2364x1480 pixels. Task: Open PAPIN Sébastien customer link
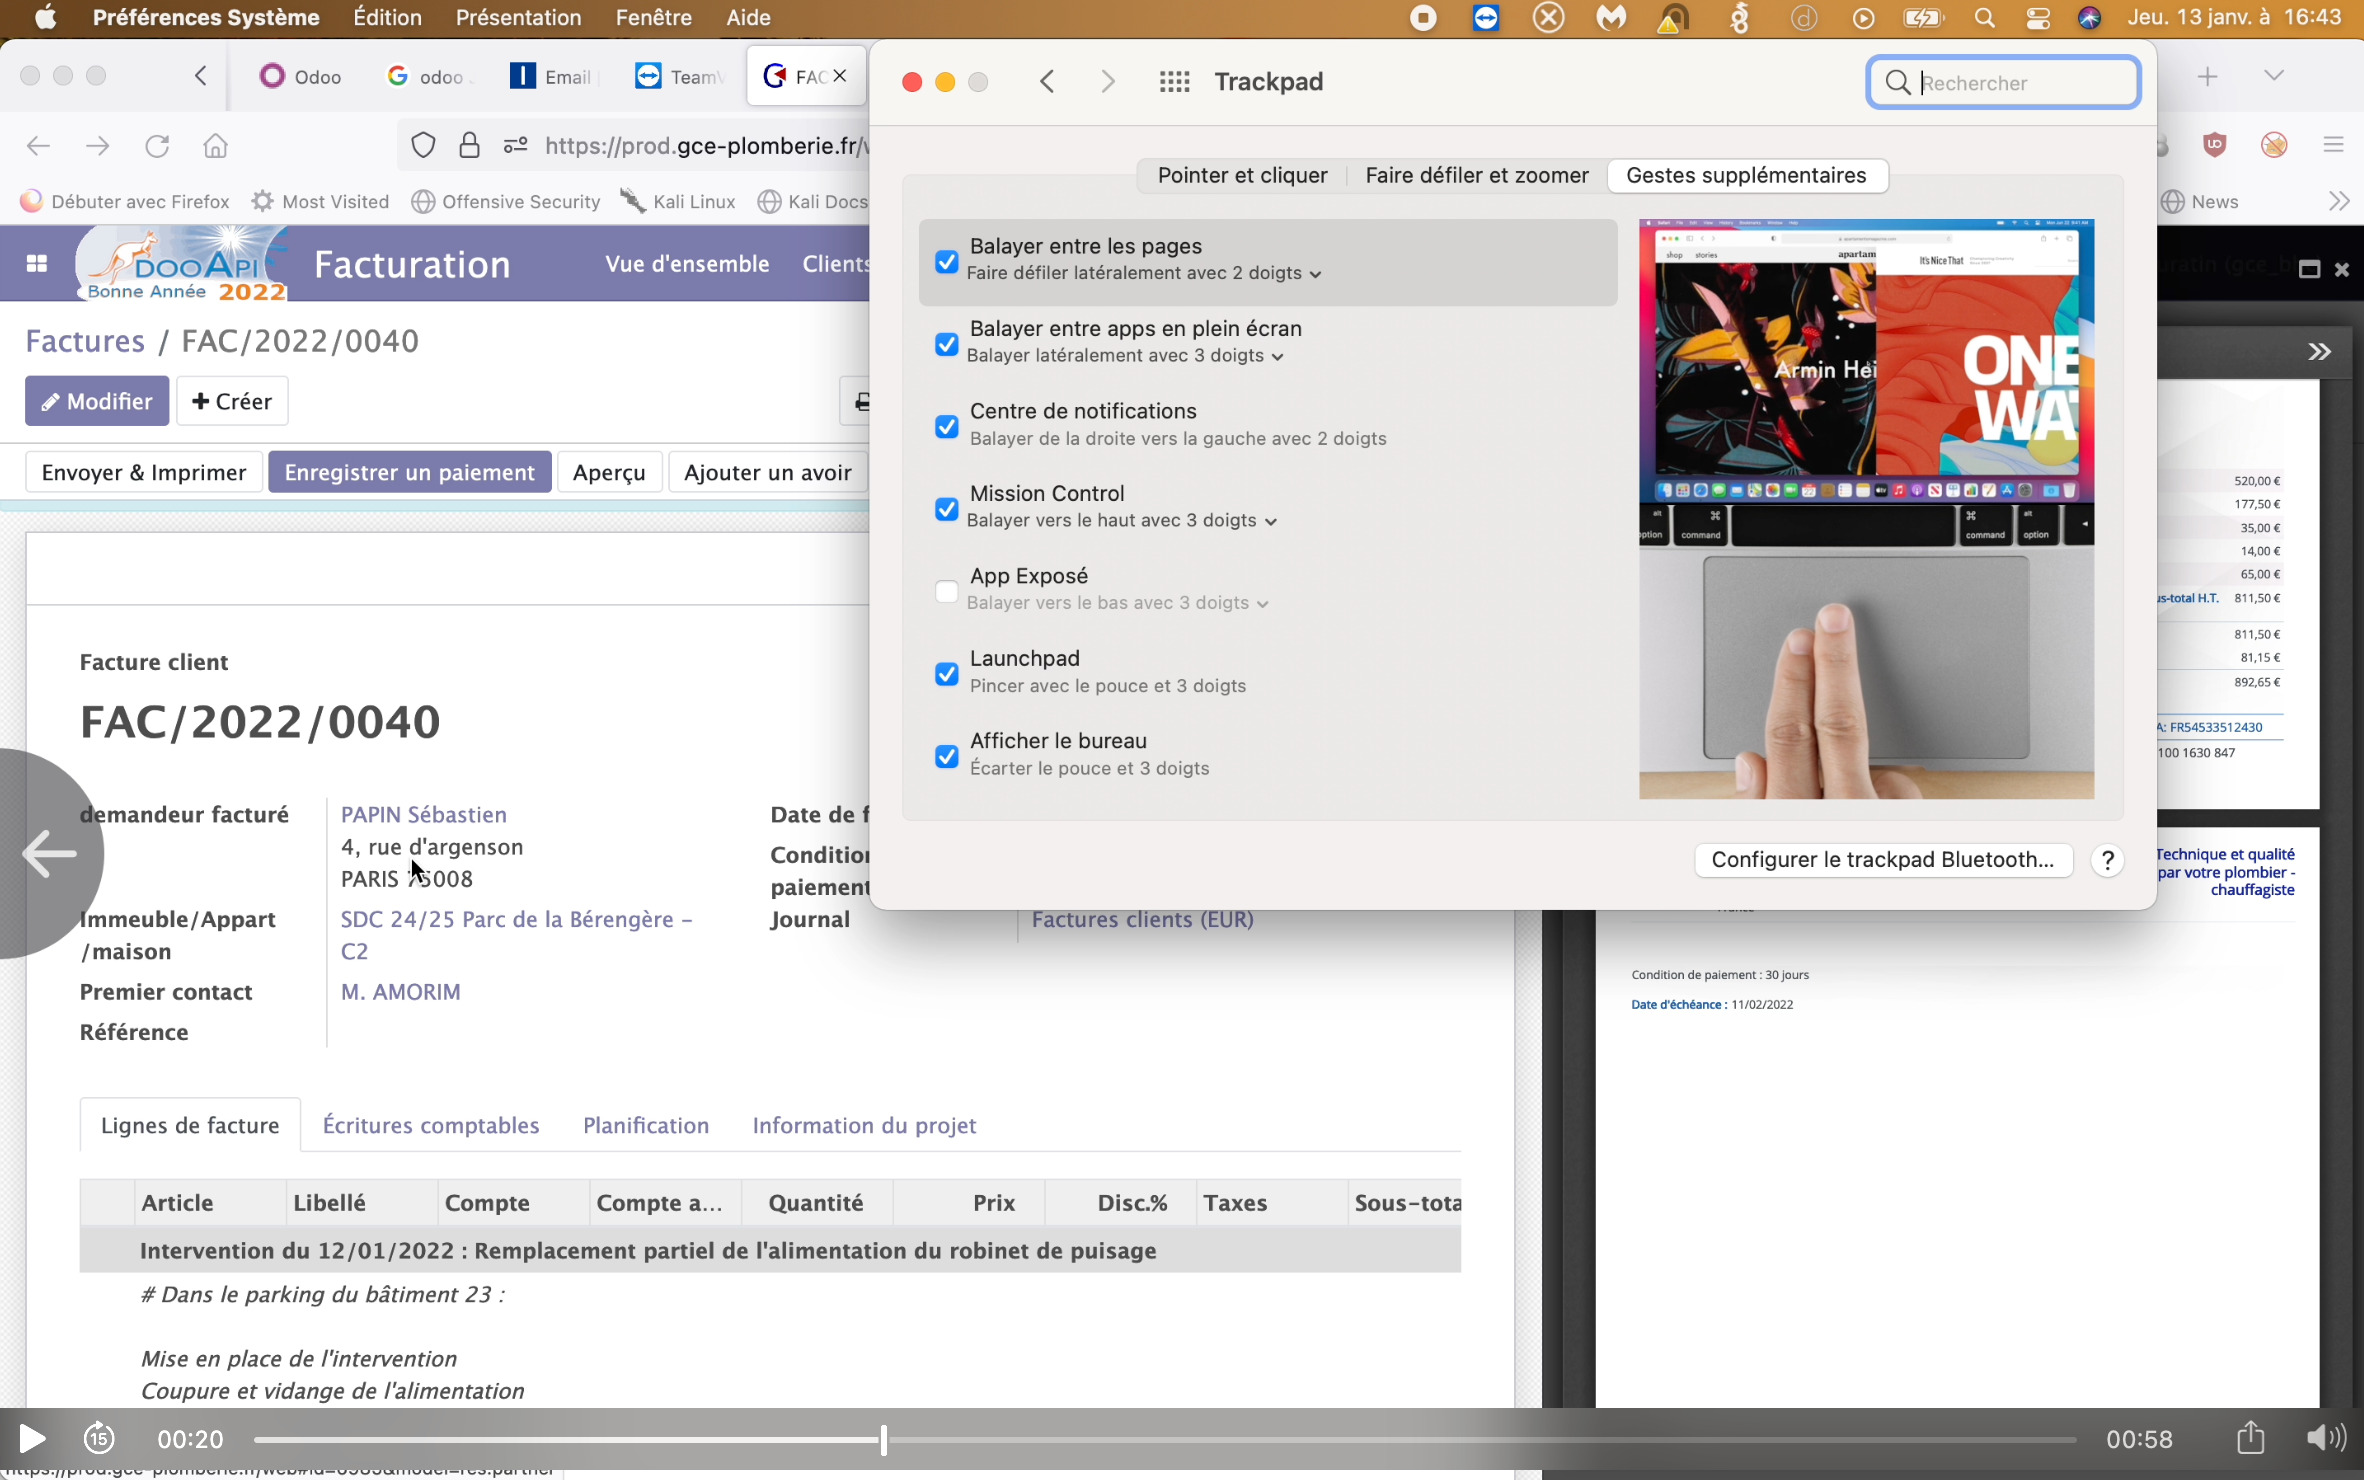point(424,815)
